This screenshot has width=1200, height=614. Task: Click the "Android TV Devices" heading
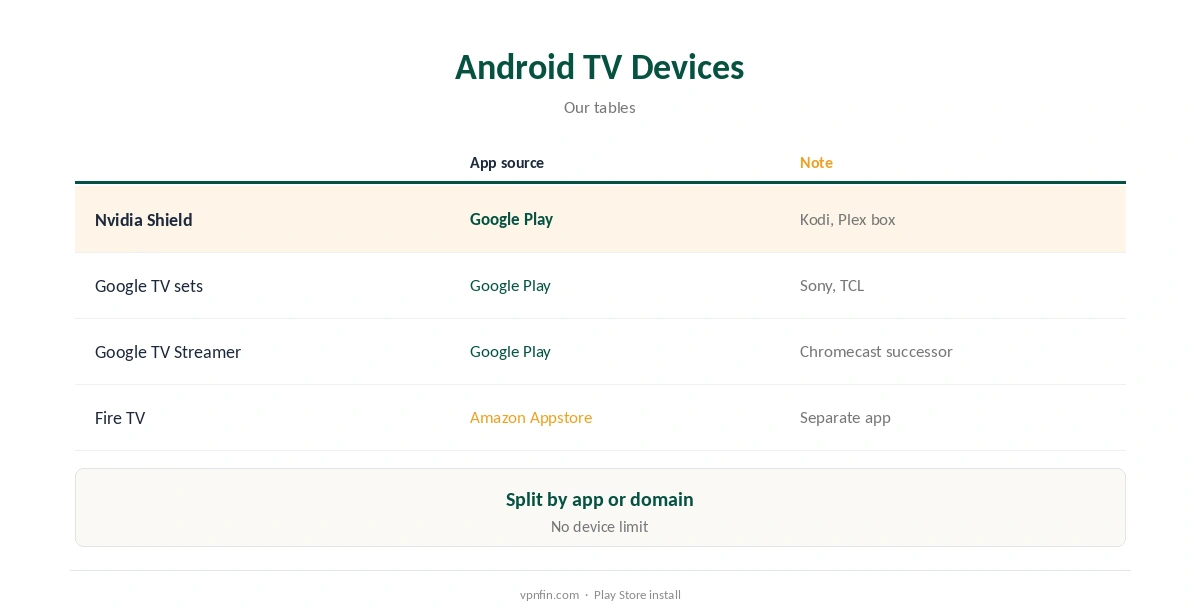(x=600, y=67)
